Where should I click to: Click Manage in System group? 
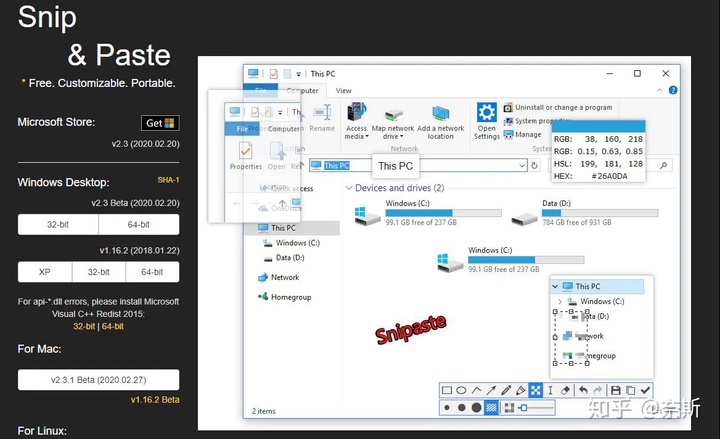[x=523, y=135]
